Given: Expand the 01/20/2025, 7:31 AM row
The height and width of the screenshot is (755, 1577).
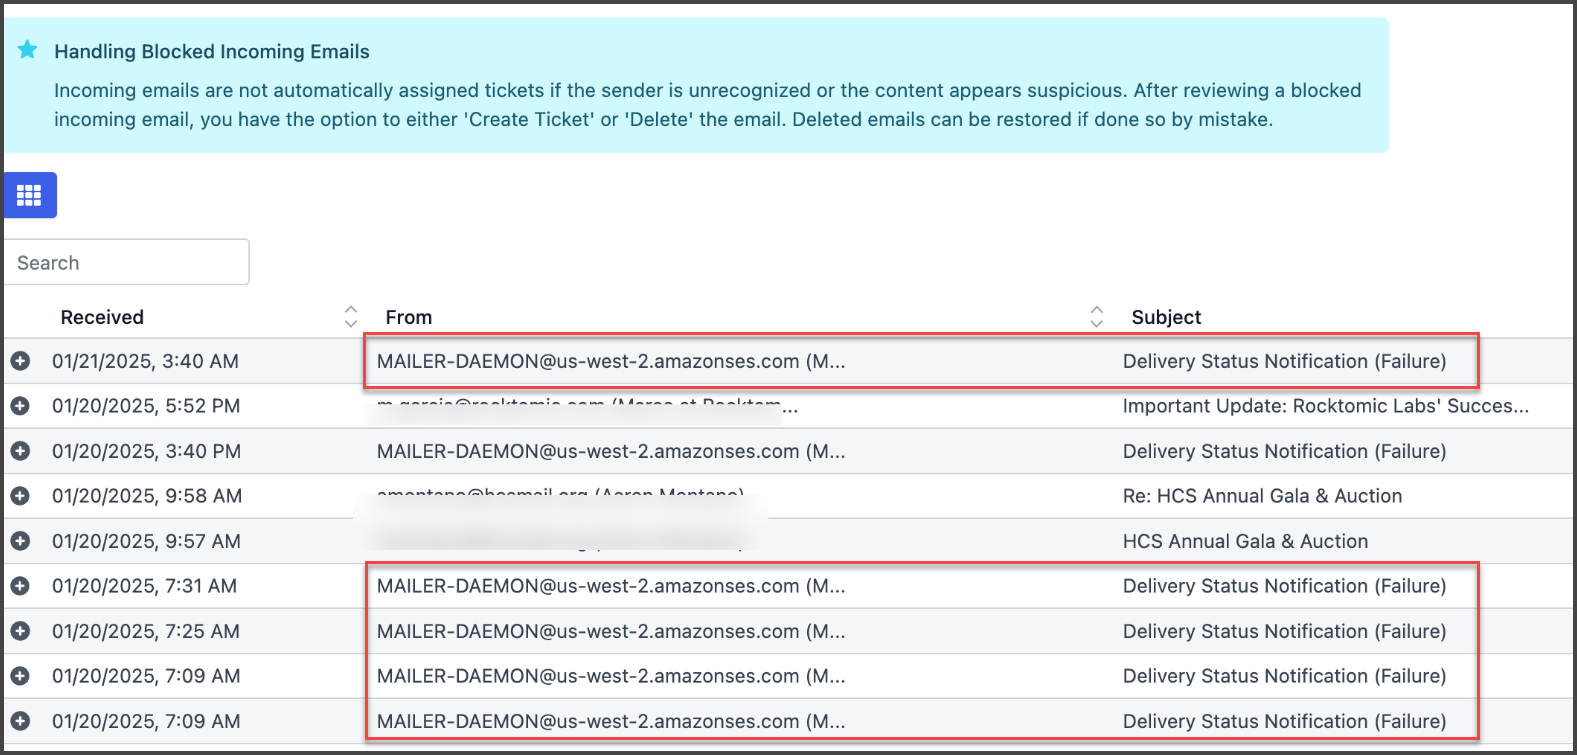Looking at the screenshot, I should 20,586.
